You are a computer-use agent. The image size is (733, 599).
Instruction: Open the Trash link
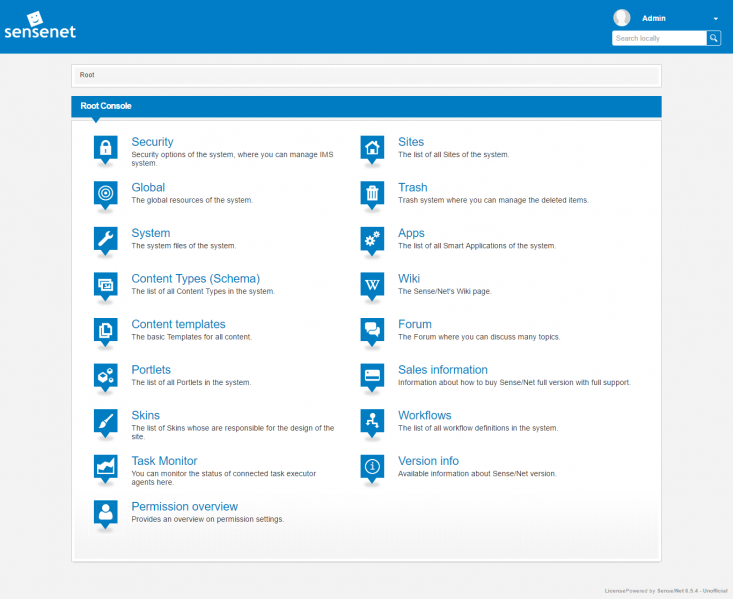412,187
